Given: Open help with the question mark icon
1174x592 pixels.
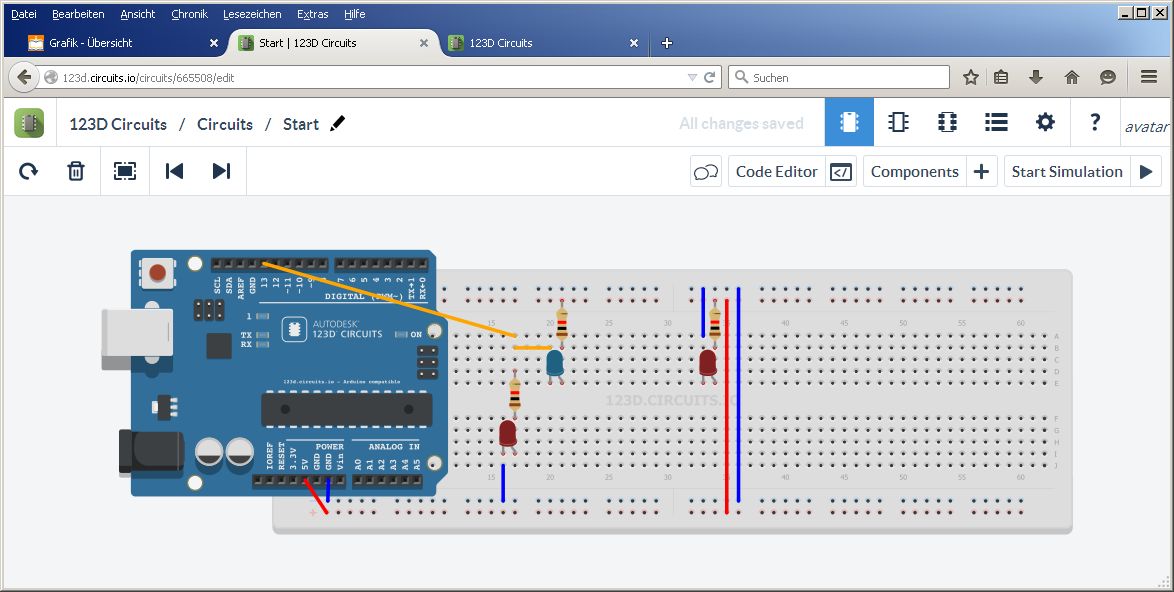Looking at the screenshot, I should pos(1095,122).
